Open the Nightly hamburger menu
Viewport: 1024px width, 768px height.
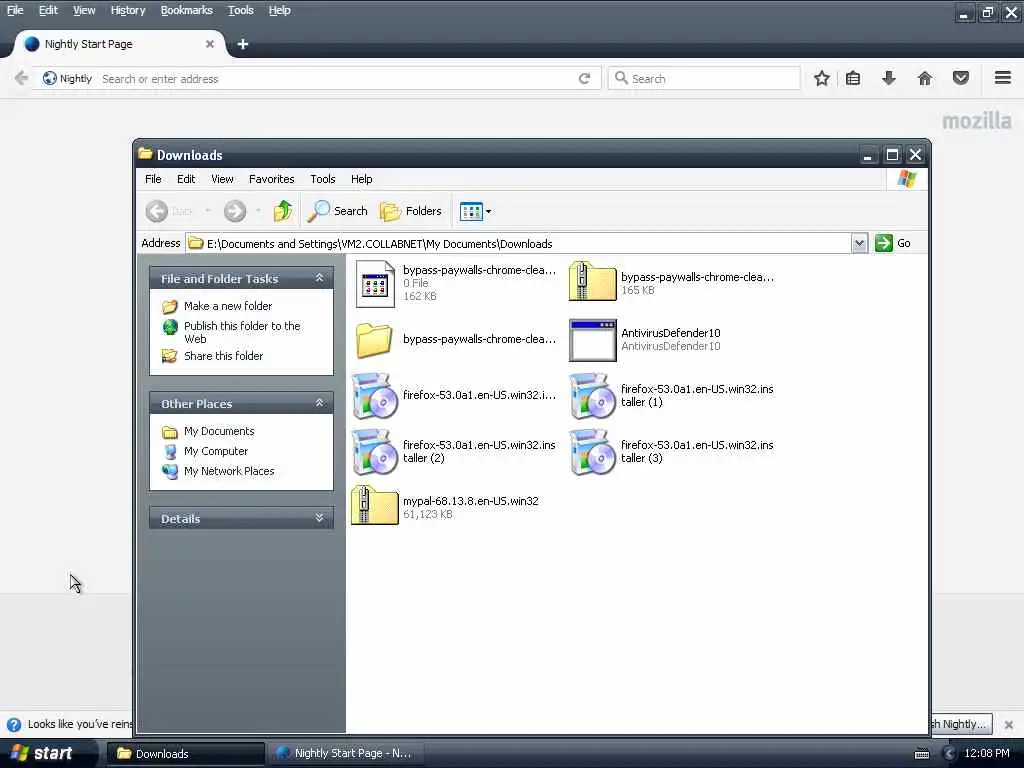pos(1003,78)
